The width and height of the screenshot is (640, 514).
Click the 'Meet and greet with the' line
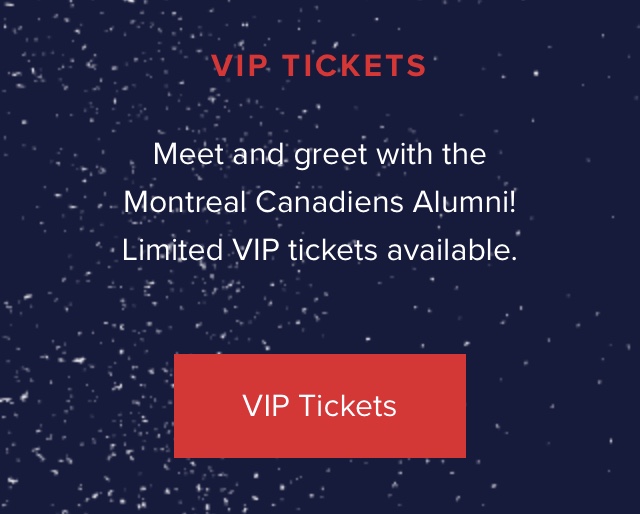tap(320, 154)
